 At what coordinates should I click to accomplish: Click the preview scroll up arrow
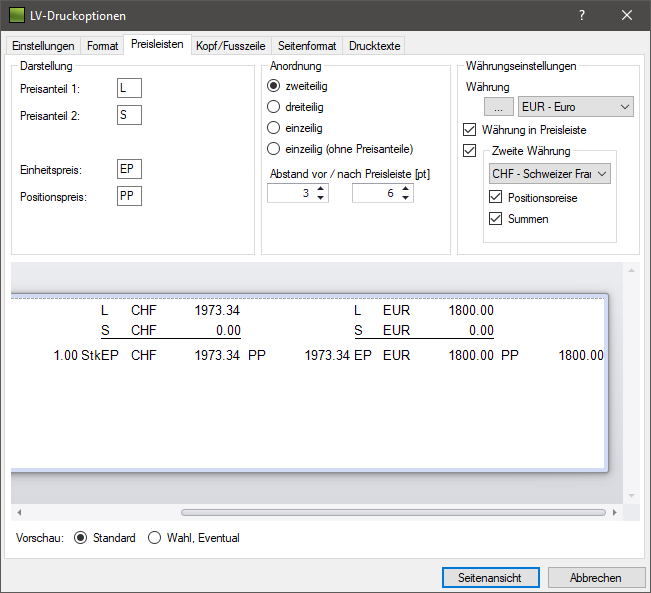click(x=631, y=270)
